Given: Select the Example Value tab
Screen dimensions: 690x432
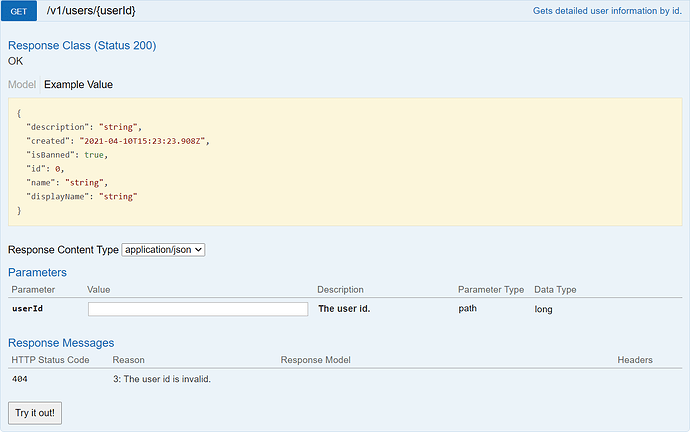Looking at the screenshot, I should 78,84.
